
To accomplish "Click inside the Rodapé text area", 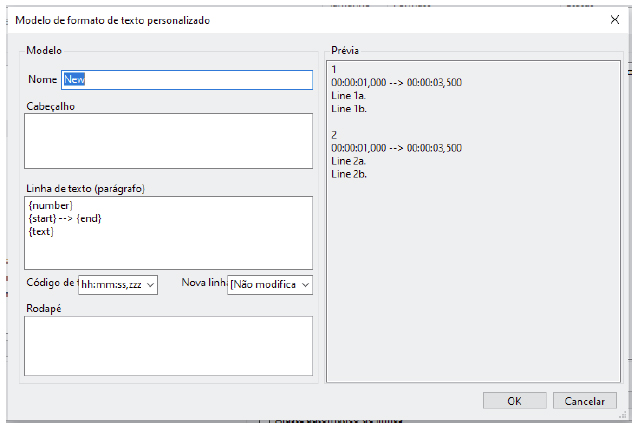I will 169,345.
